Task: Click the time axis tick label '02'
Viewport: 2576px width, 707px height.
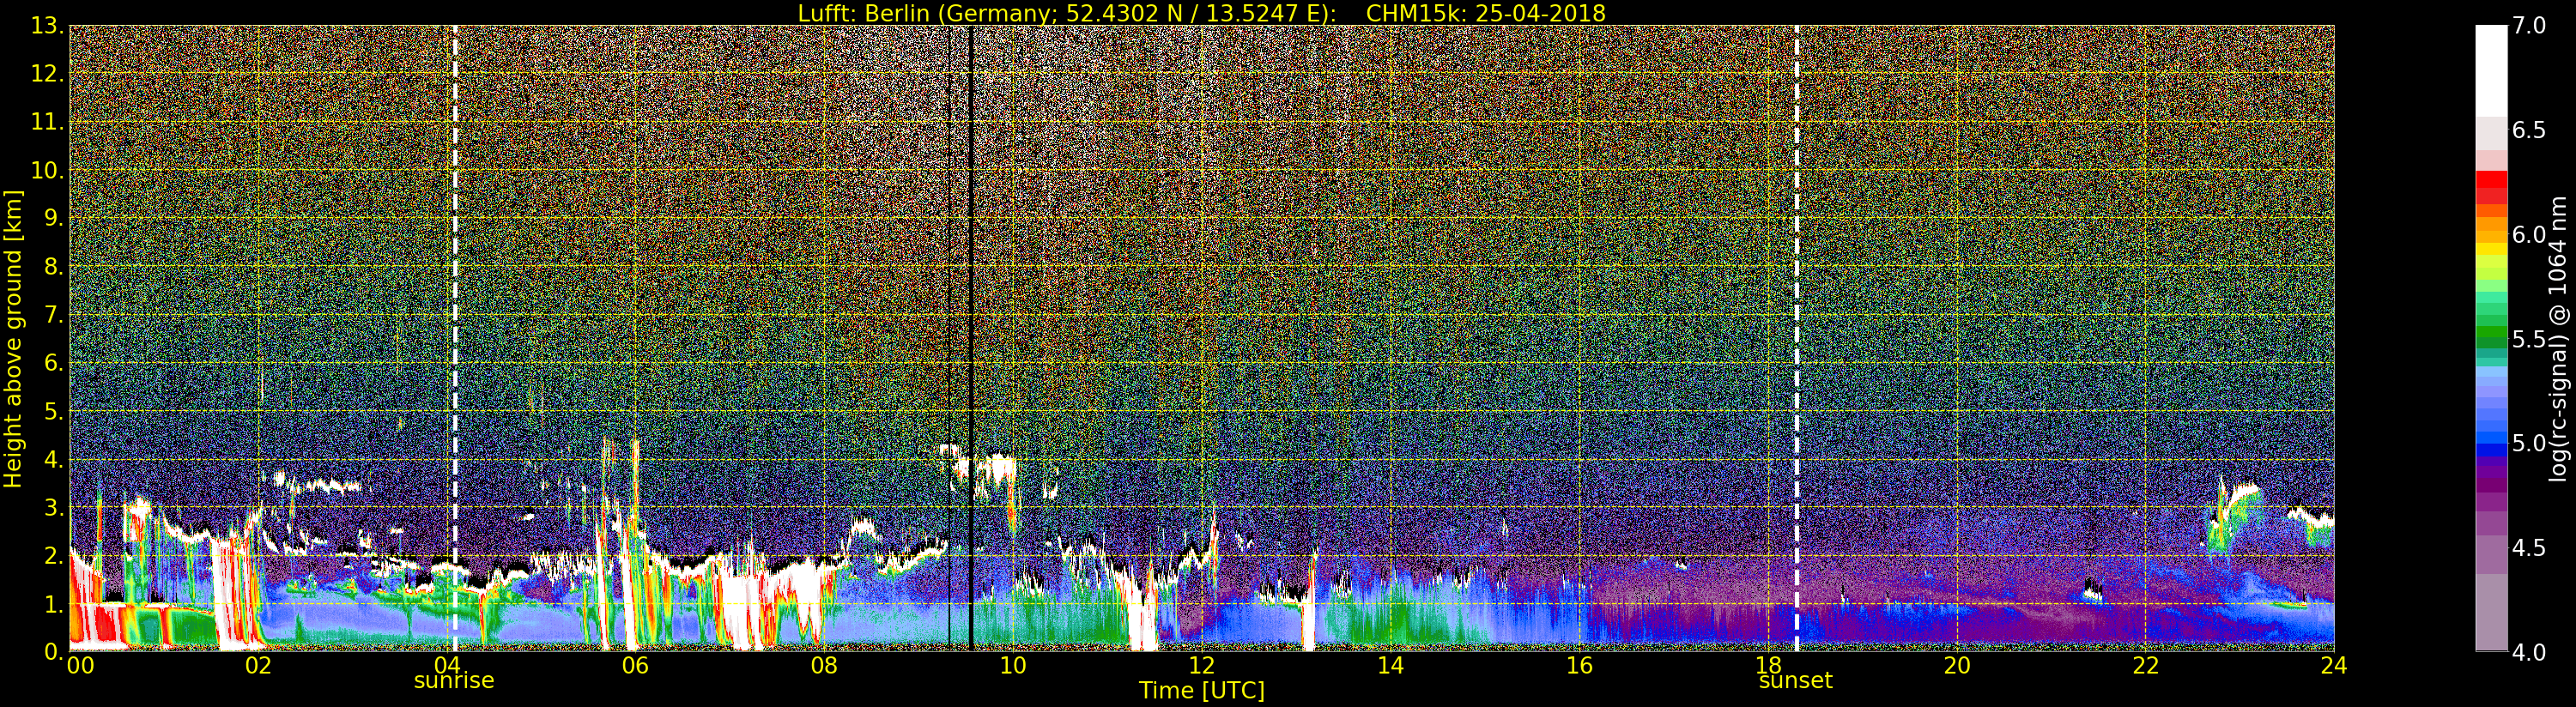Action: tap(258, 666)
